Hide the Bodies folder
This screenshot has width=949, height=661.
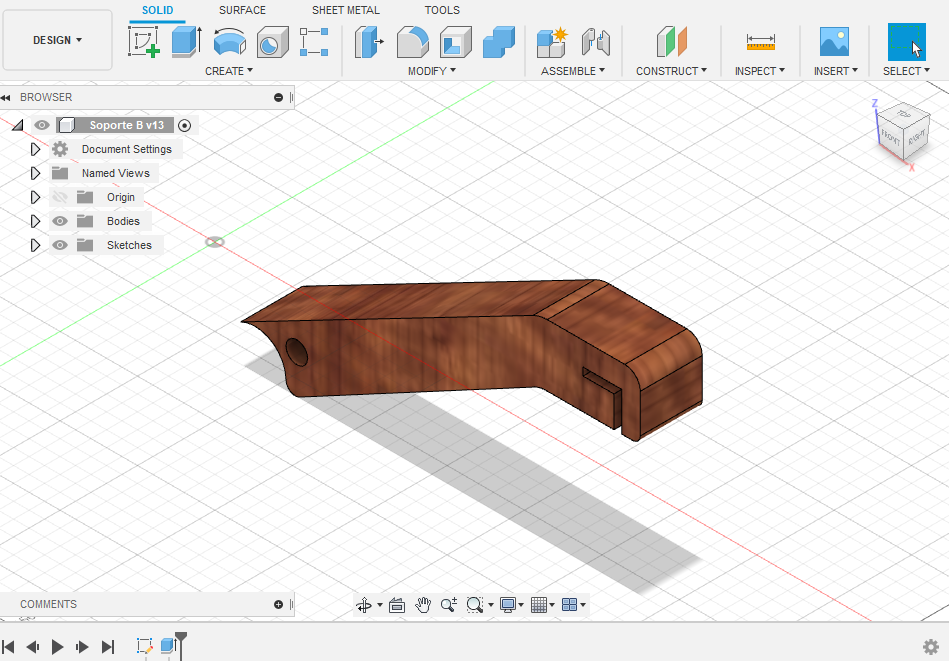pos(59,222)
